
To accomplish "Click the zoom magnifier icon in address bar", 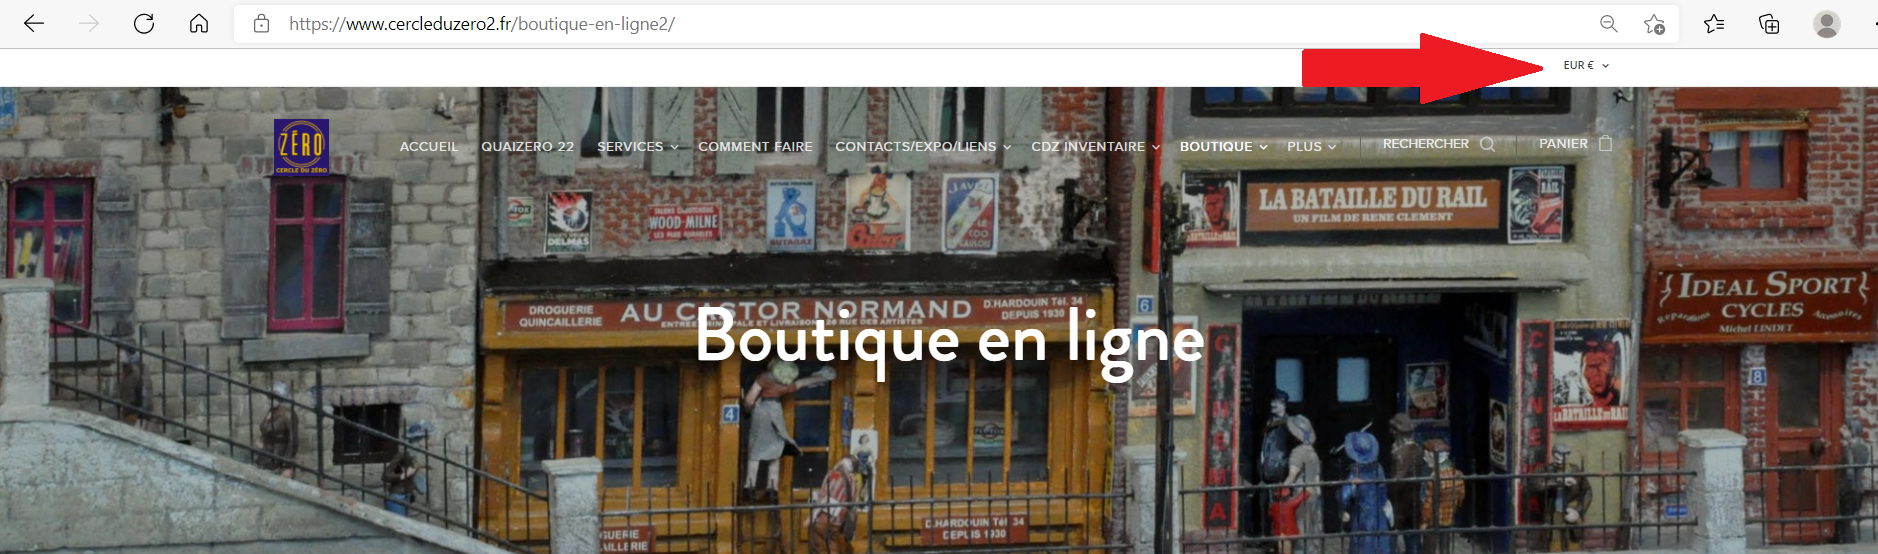I will coord(1608,24).
